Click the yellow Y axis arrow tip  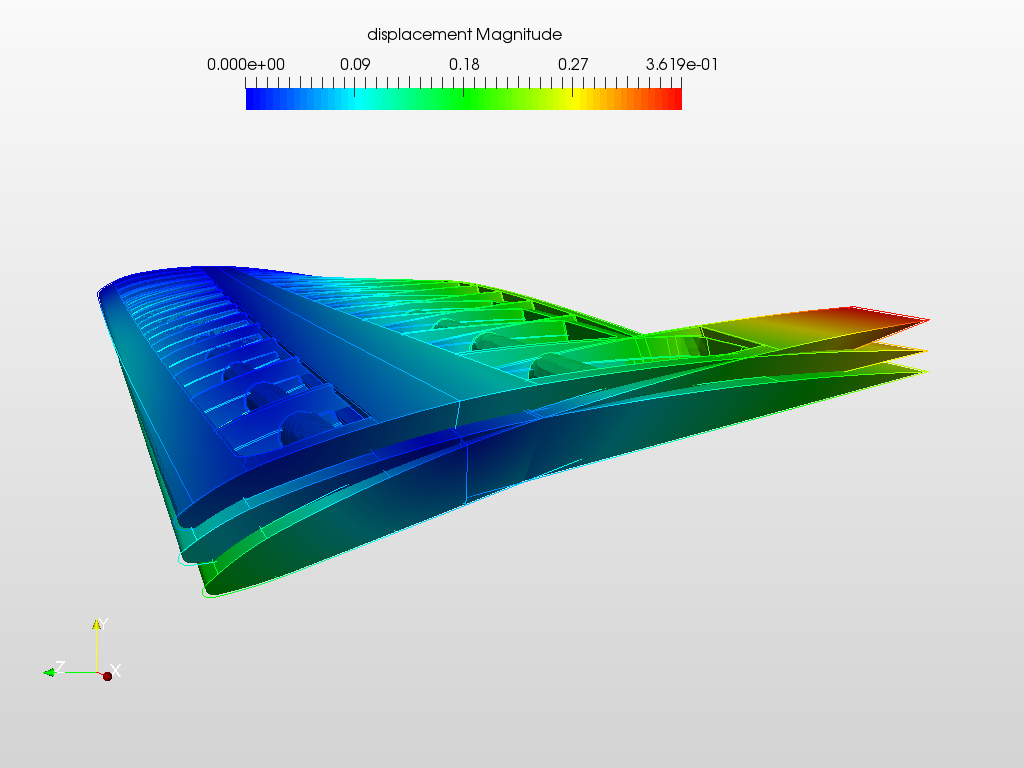(x=97, y=624)
